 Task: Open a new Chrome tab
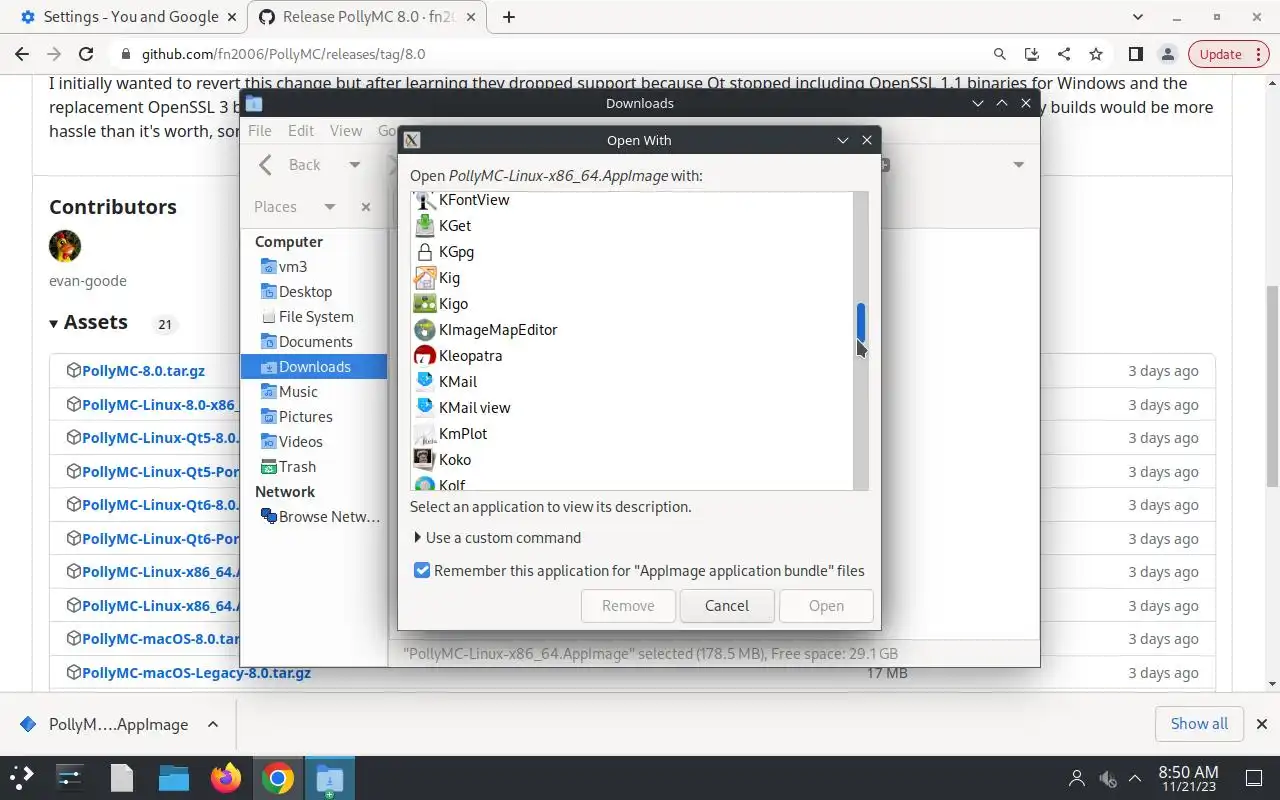coord(509,17)
